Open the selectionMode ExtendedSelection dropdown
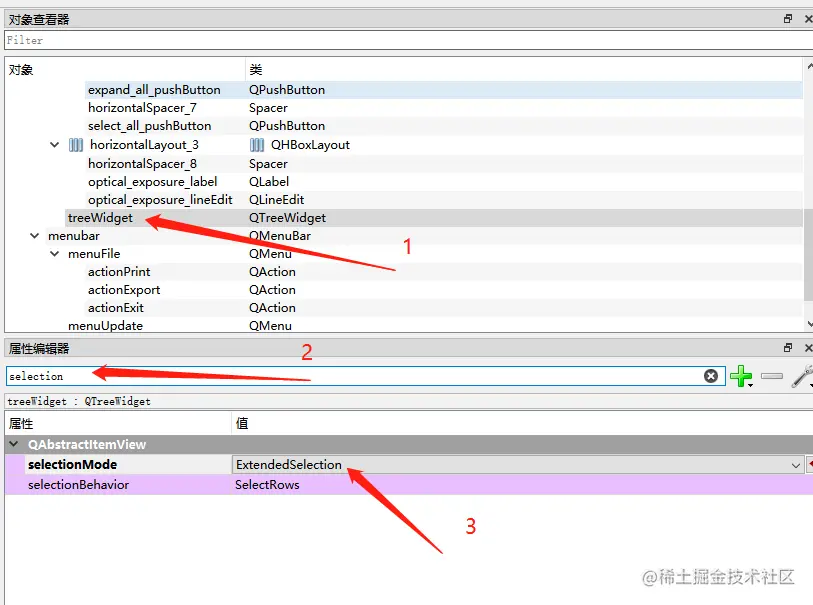Image resolution: width=813 pixels, height=605 pixels. click(795, 465)
